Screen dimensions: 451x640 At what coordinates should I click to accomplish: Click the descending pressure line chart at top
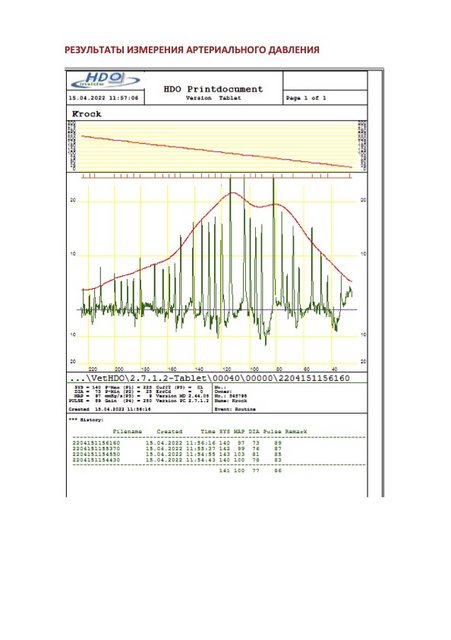coord(217,146)
